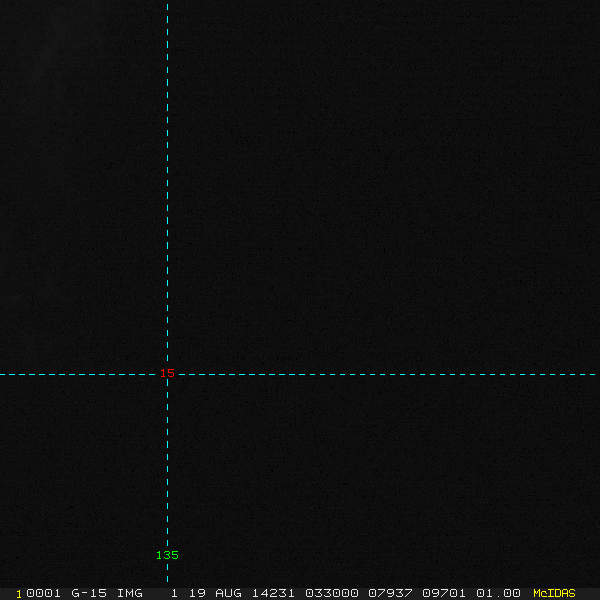The height and width of the screenshot is (600, 600).
Task: Click the AUG month text
Action: (228, 593)
